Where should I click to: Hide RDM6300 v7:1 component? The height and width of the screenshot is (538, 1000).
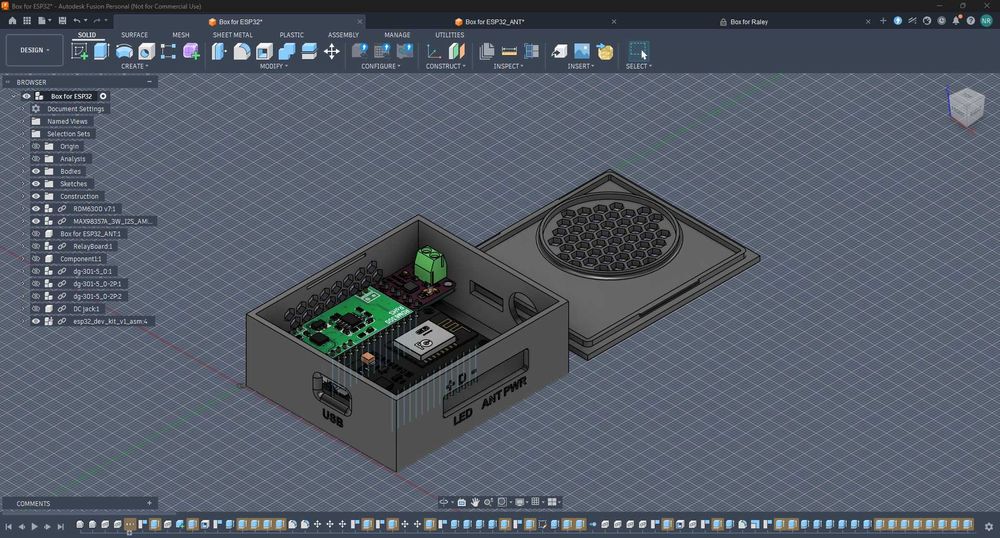pos(36,208)
